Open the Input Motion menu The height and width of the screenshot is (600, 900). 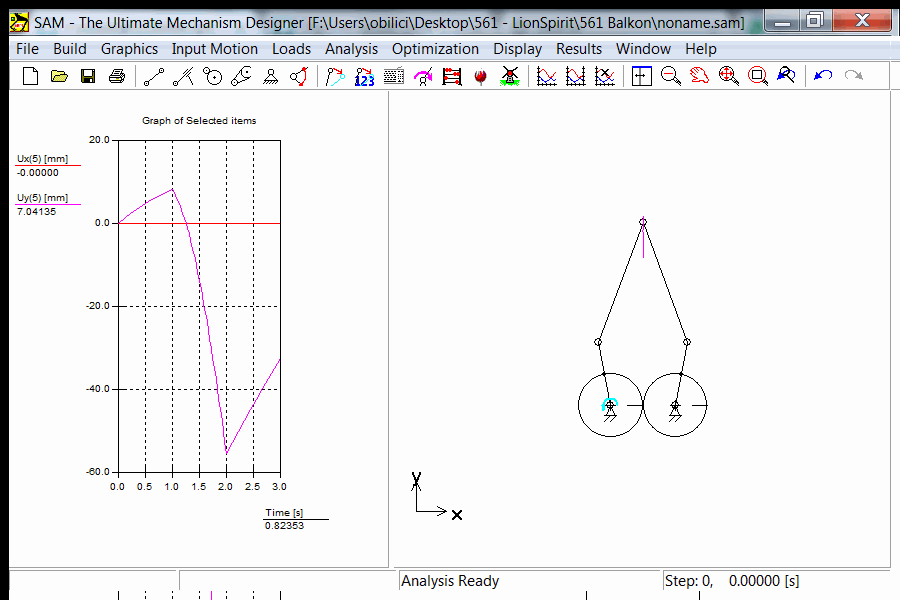(214, 48)
